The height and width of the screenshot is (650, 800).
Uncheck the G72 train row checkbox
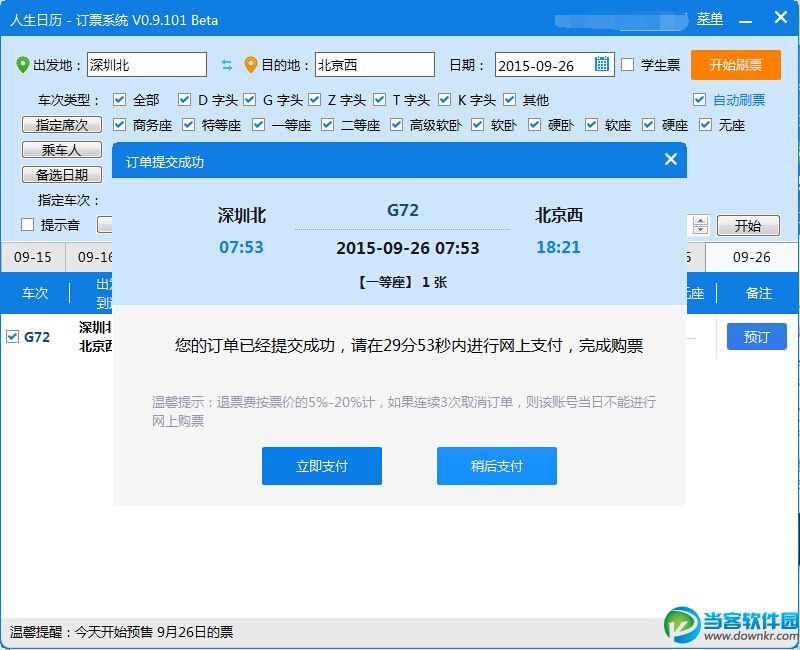[x=12, y=337]
